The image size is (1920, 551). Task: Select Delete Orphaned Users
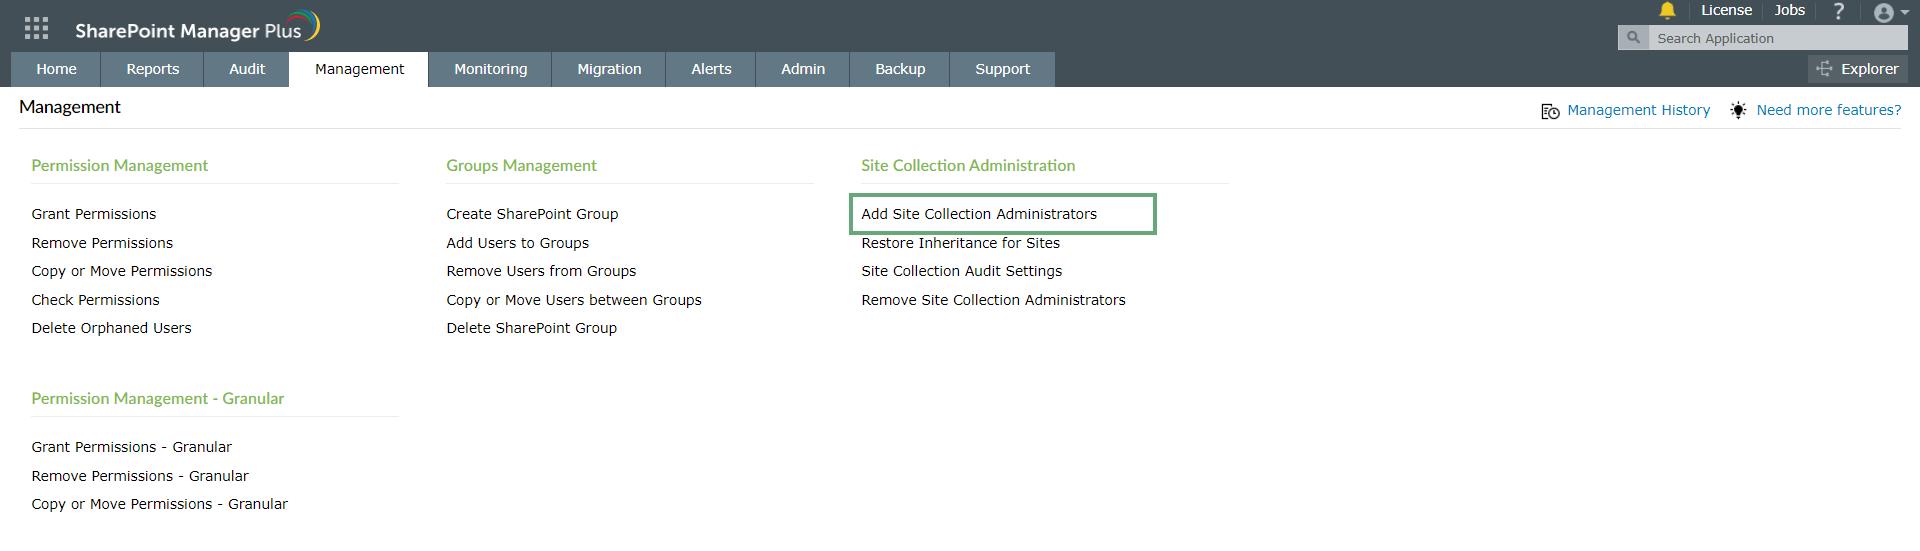coord(111,328)
